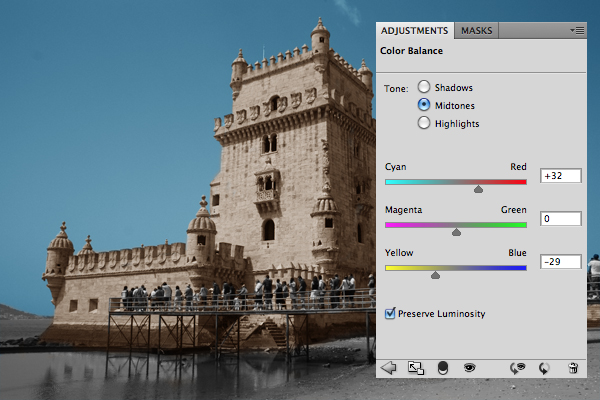This screenshot has width=600, height=400.
Task: Click the Cyan-Red slider handle
Action: click(x=478, y=189)
